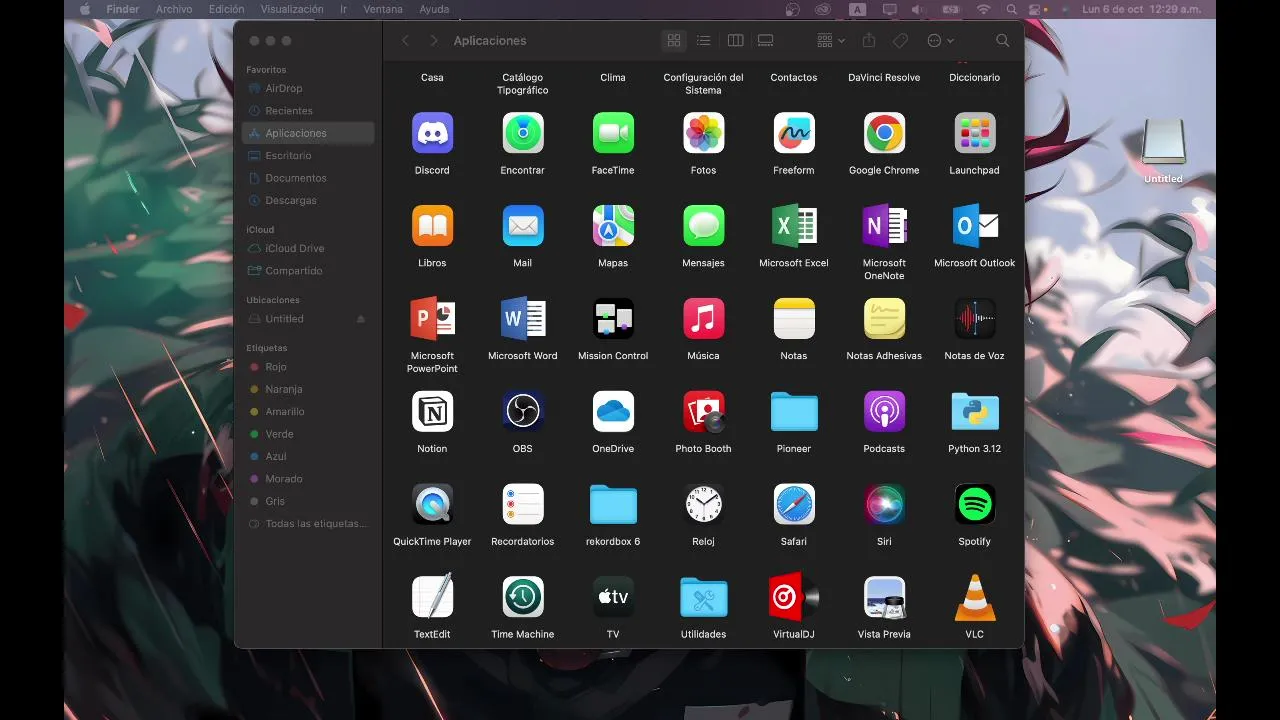
Task: Select Notas Adhesivas icon
Action: 884,319
